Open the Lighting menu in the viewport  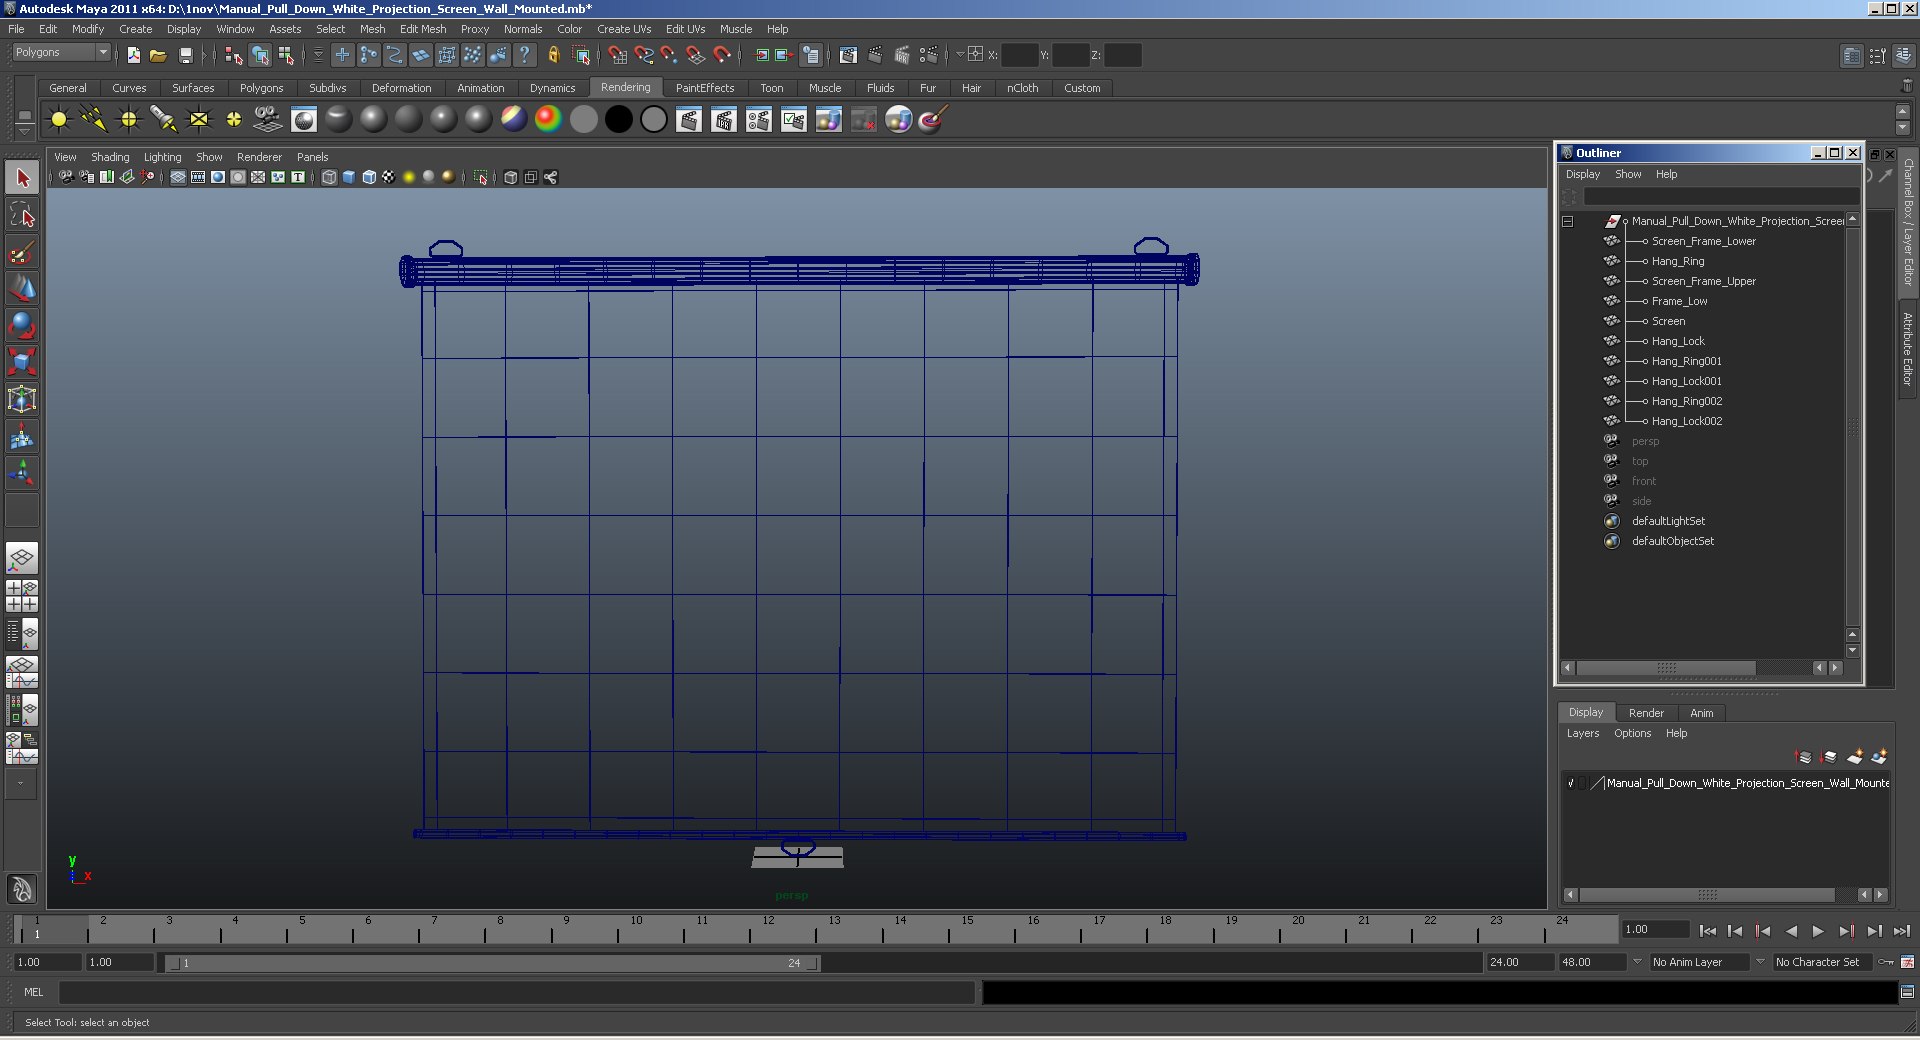pos(162,157)
